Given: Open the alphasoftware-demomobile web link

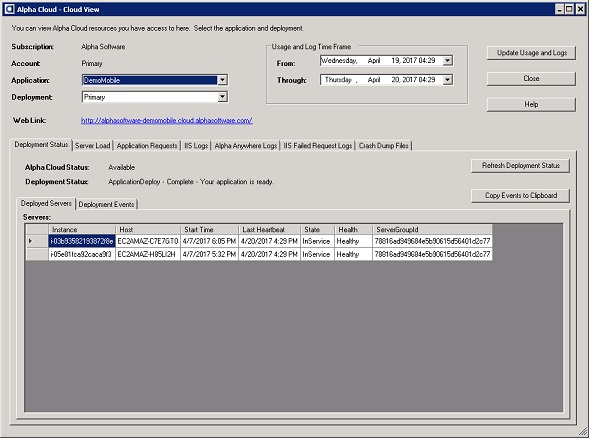Looking at the screenshot, I should [x=166, y=121].
